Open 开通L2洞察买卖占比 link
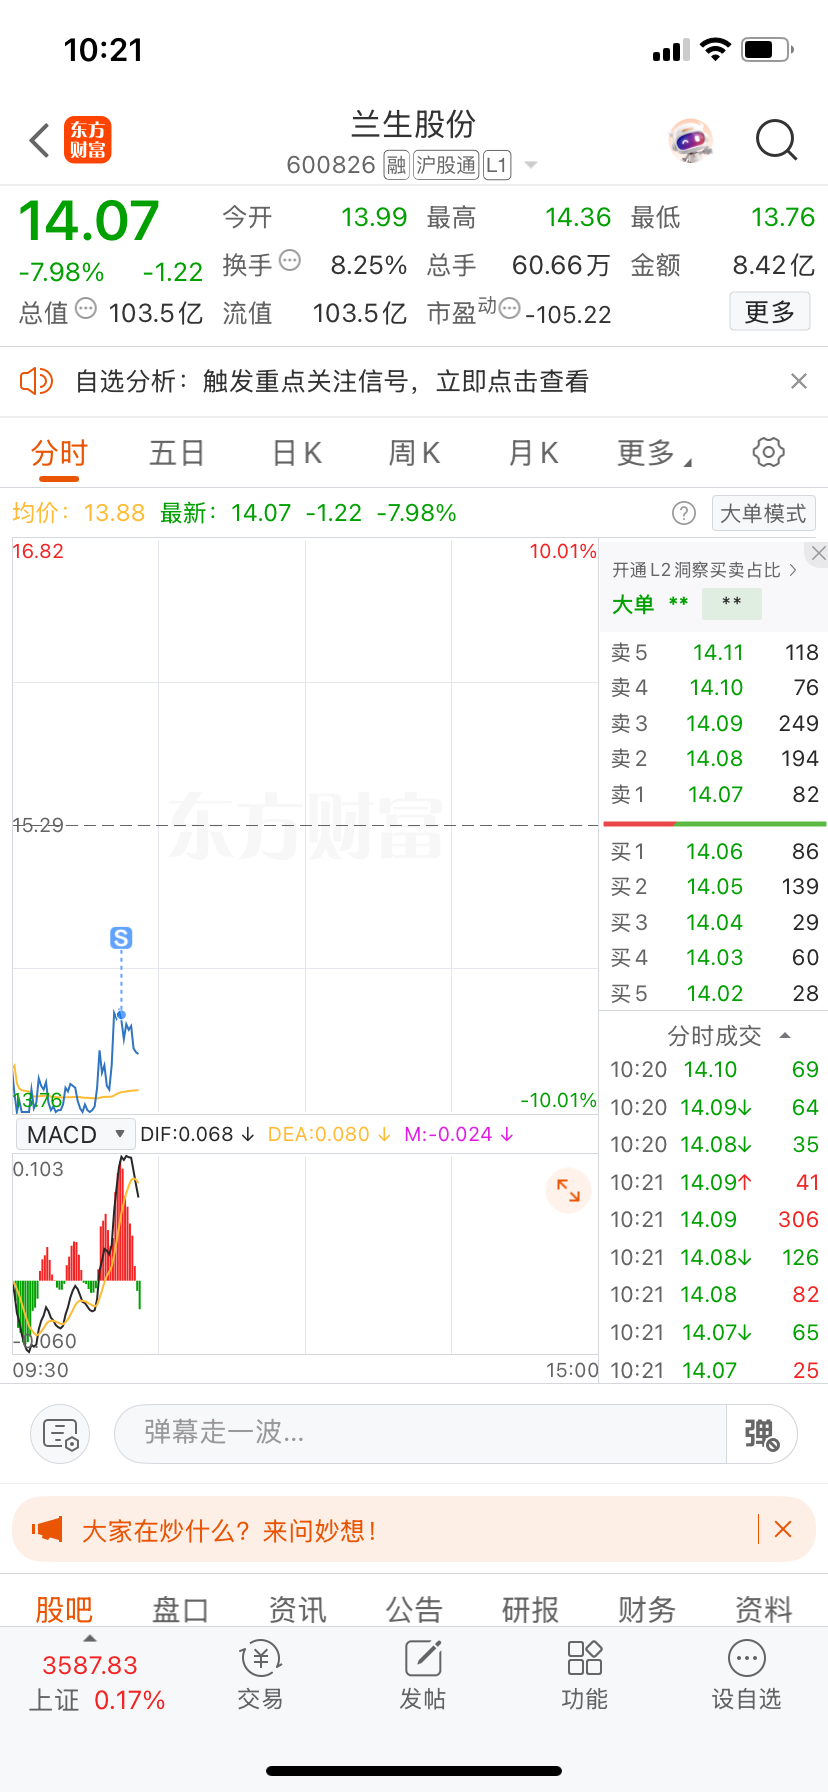 tap(705, 570)
